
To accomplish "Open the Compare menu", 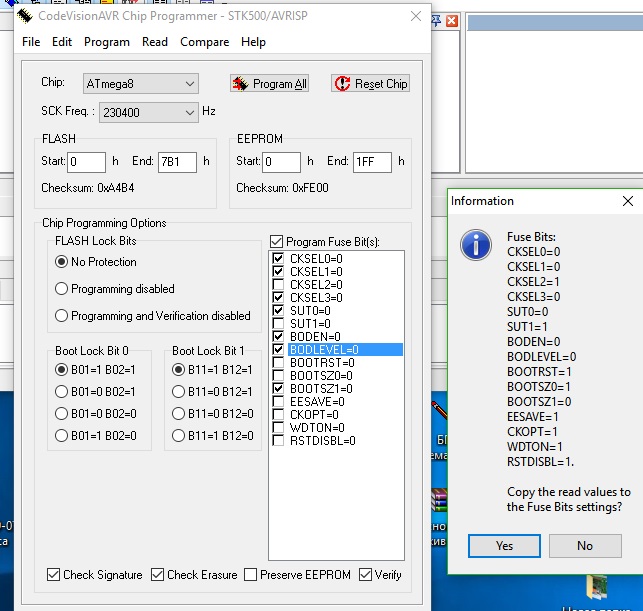I will pos(204,42).
